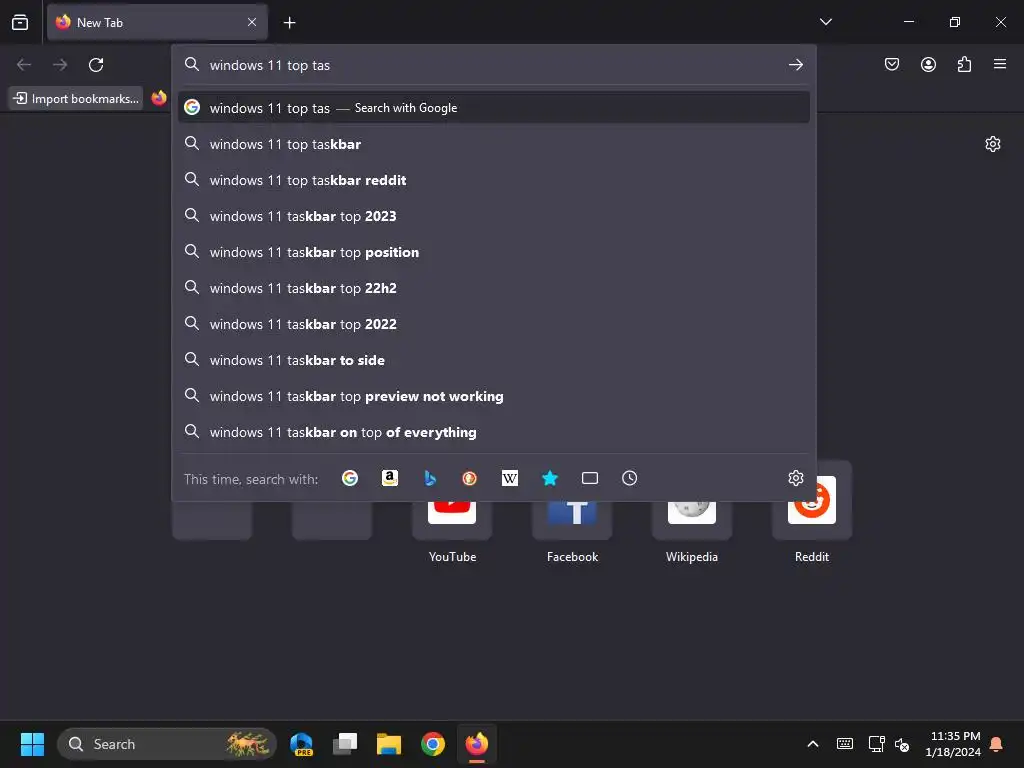Choose 'taskbar on top of everything' suggestion
This screenshot has height=768, width=1024.
[x=494, y=432]
